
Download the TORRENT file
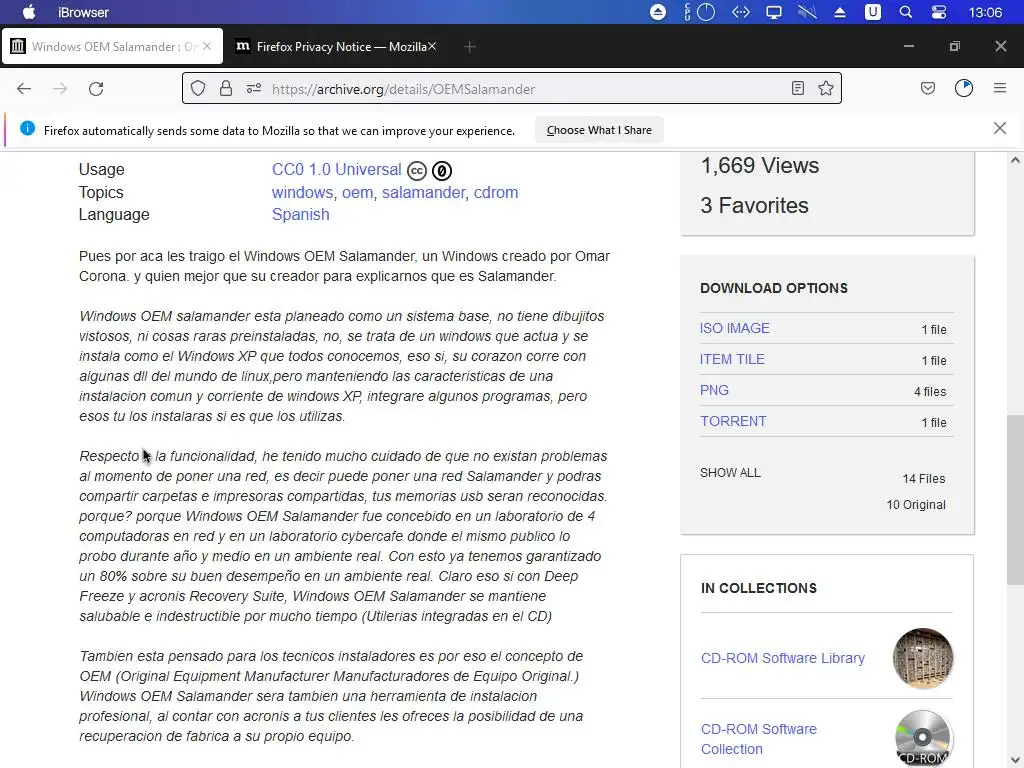click(x=733, y=421)
